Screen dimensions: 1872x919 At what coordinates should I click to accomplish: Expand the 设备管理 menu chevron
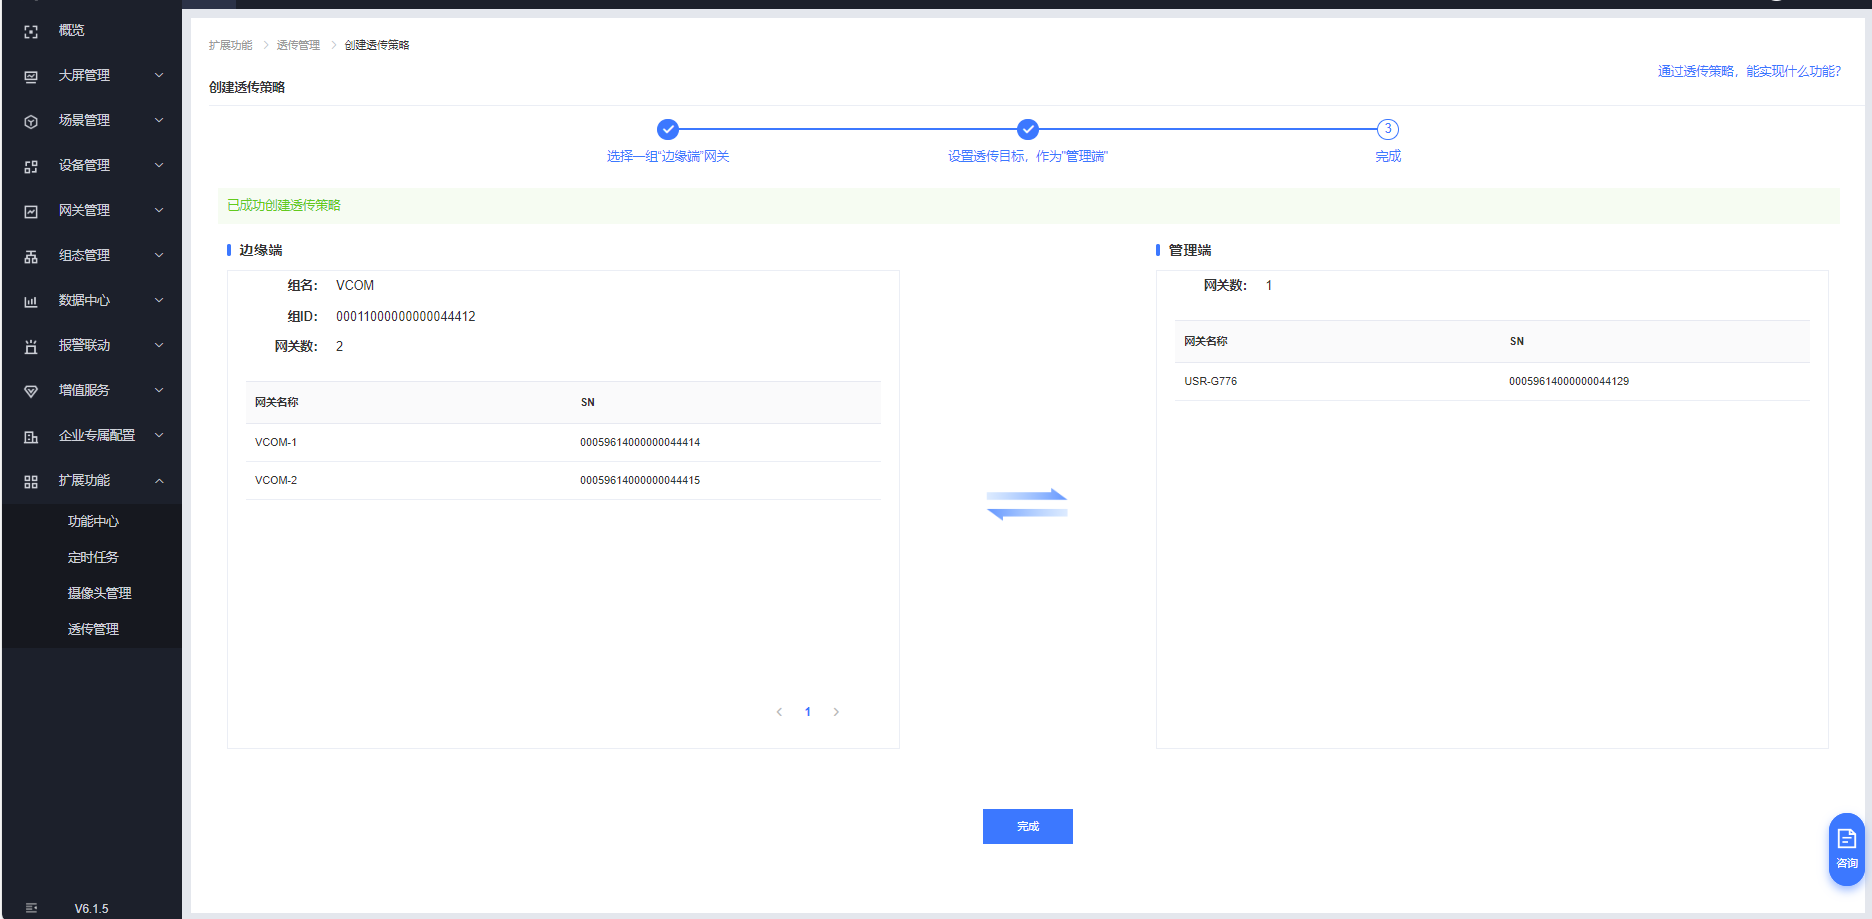159,166
